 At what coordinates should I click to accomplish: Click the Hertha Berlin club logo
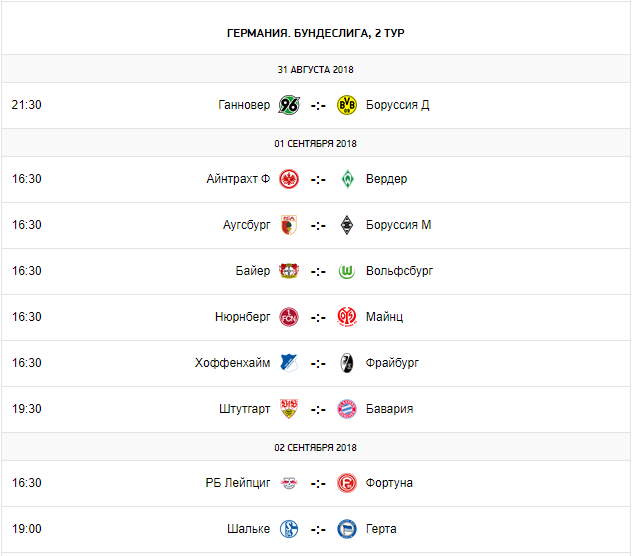point(348,529)
